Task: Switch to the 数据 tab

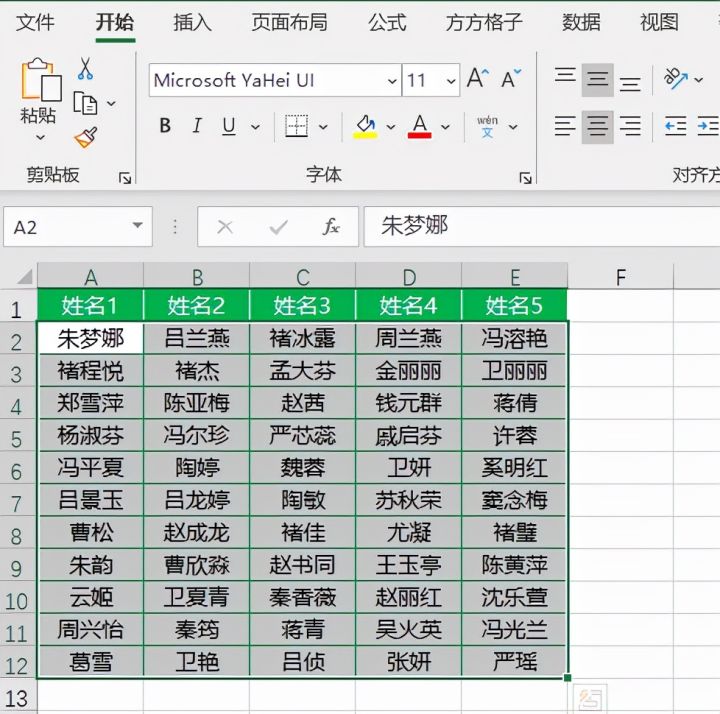Action: pyautogui.click(x=581, y=22)
